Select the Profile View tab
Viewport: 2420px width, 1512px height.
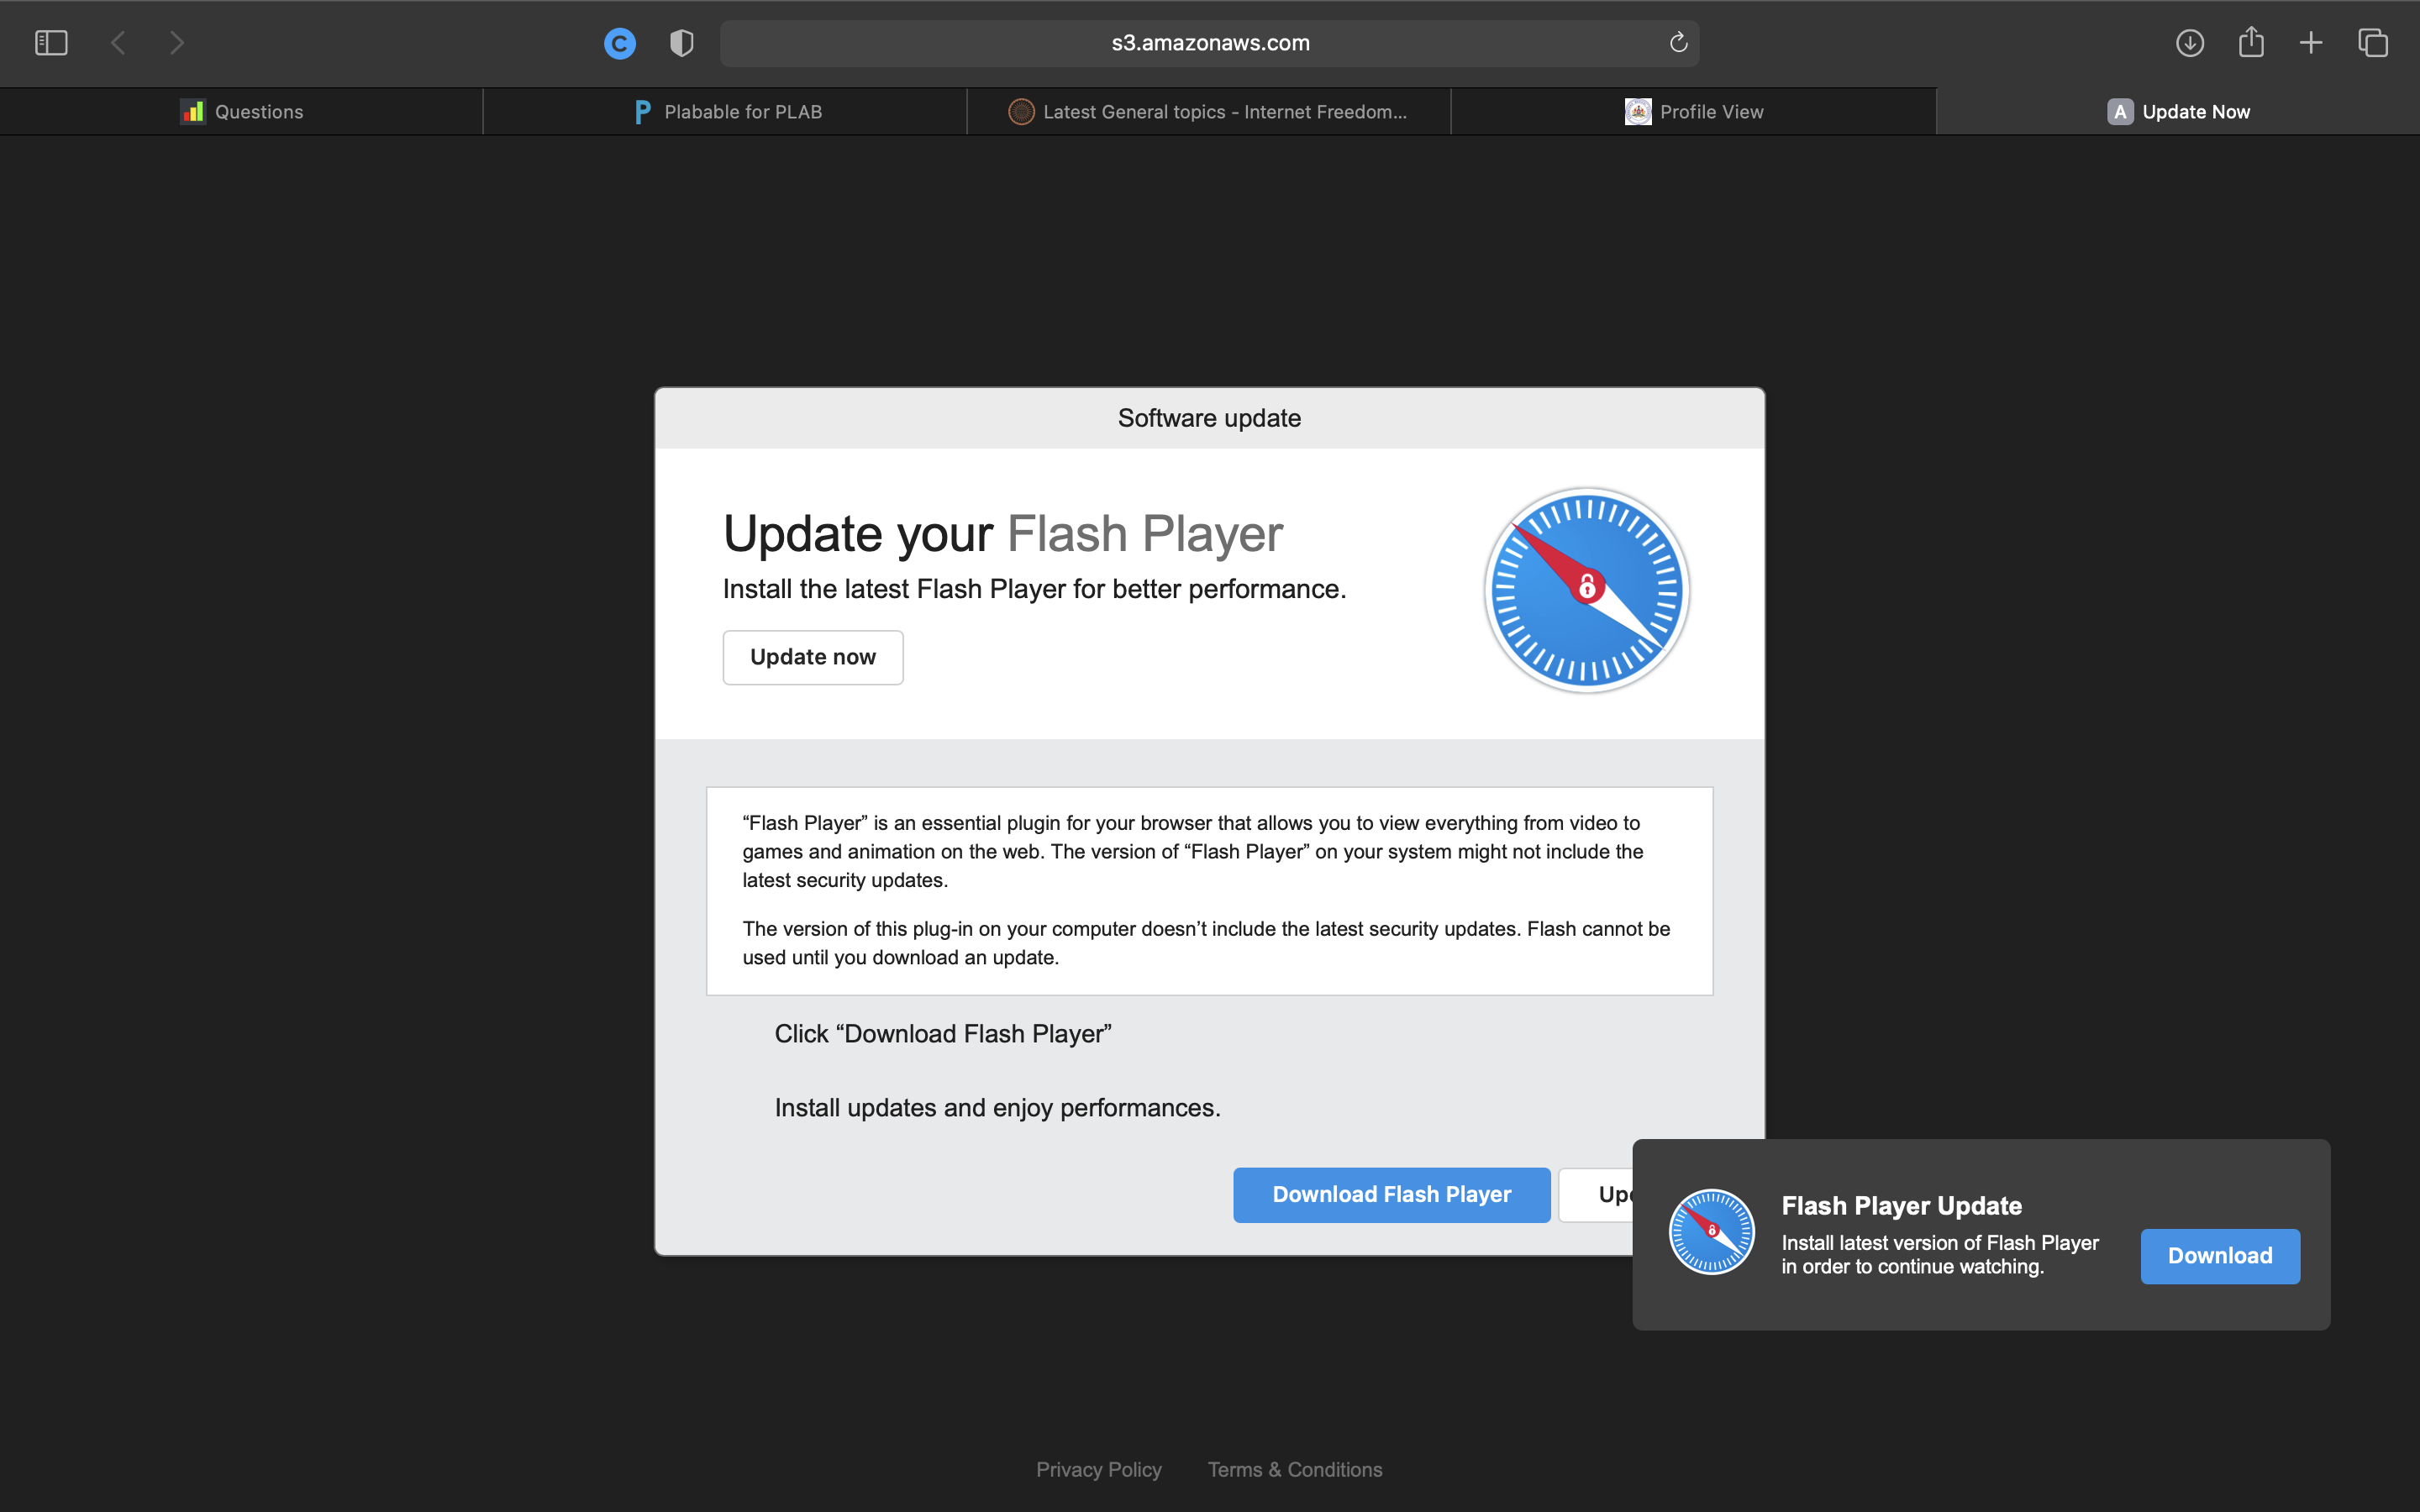click(x=1694, y=112)
